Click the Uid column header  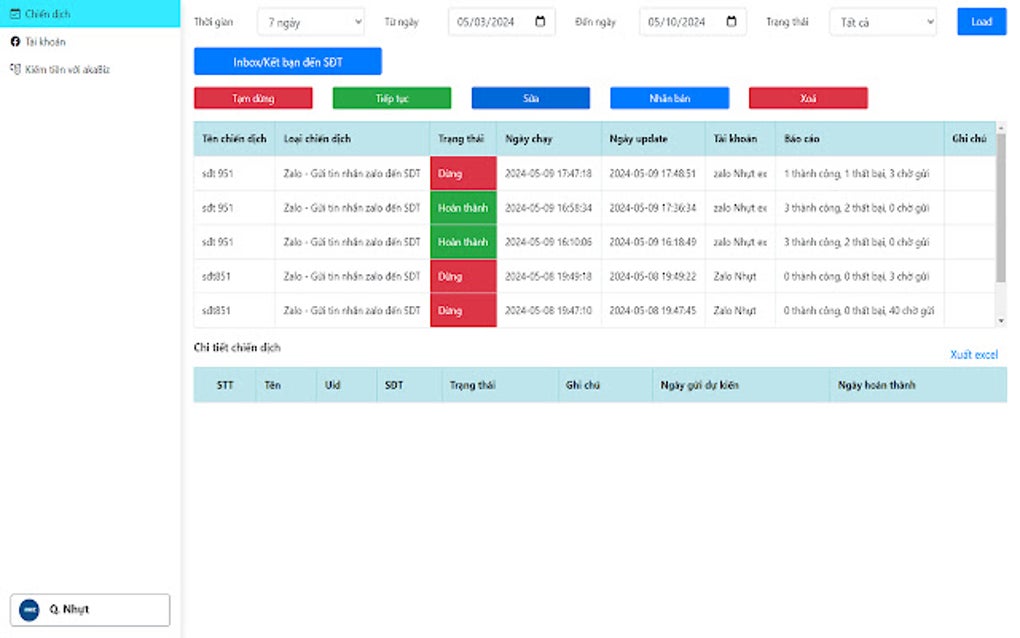coord(346,385)
